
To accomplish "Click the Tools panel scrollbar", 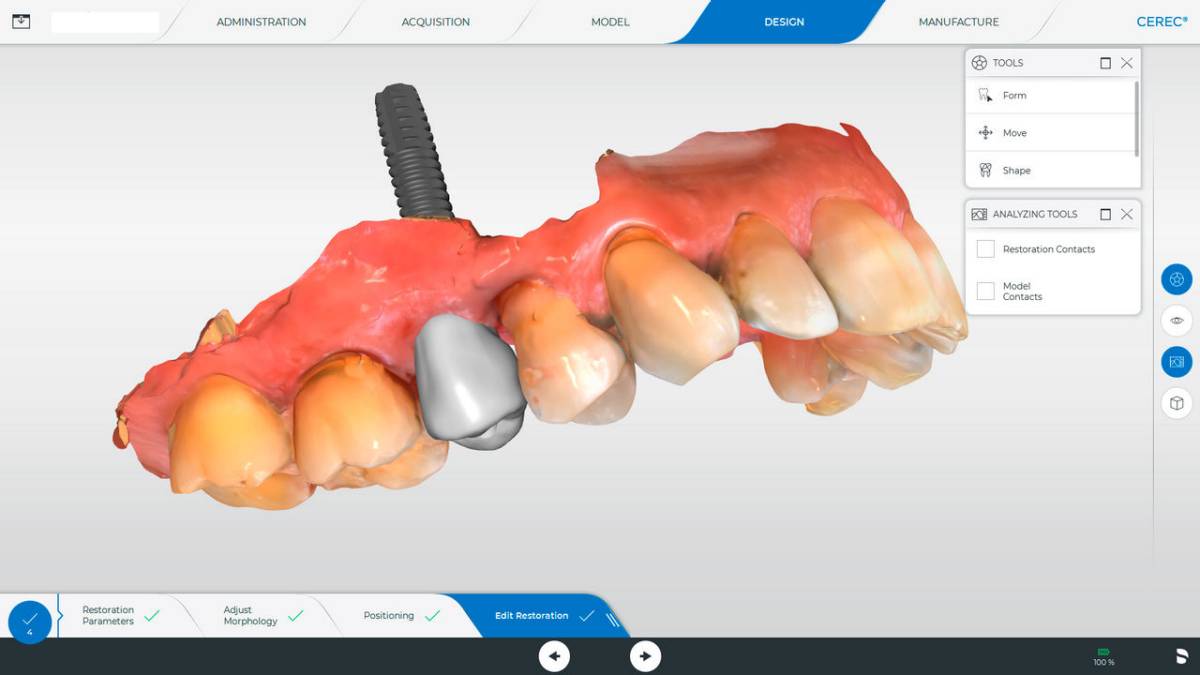I will 1136,118.
